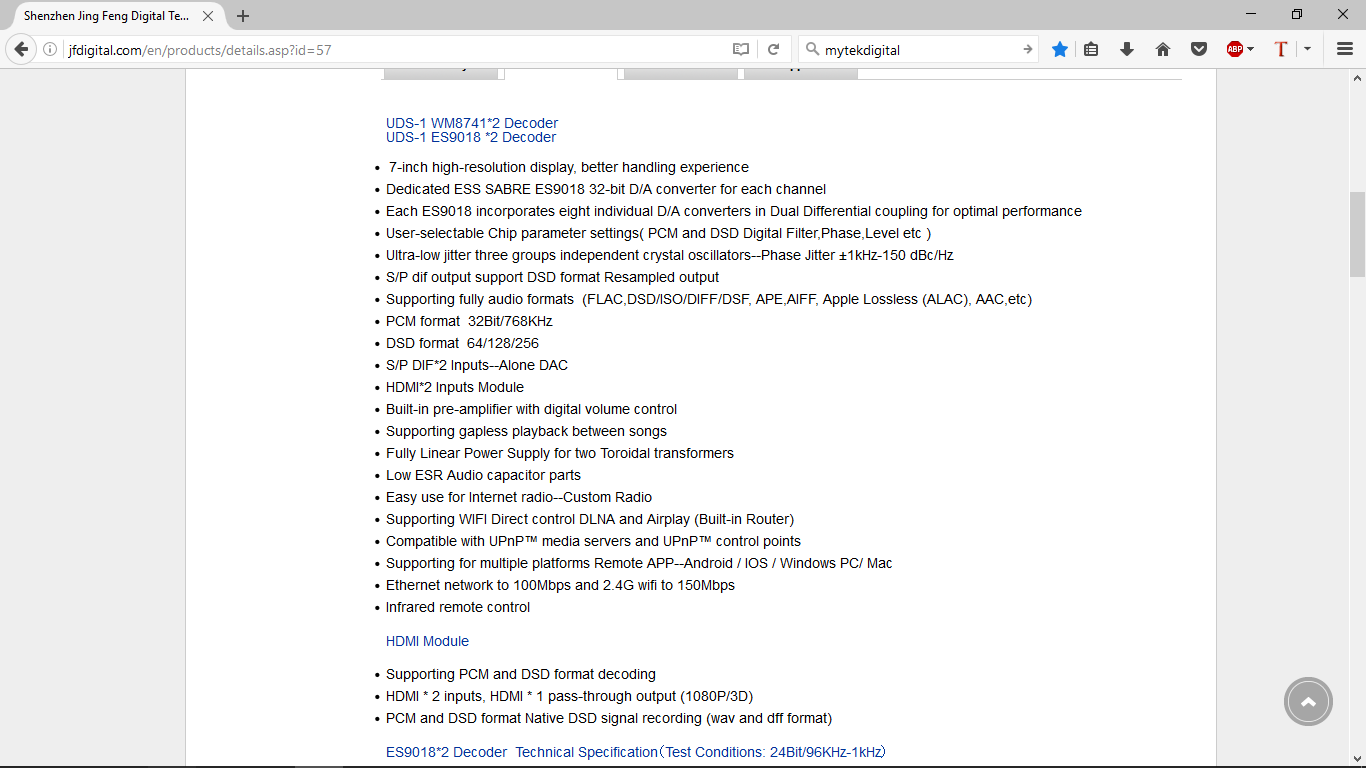Click the Adblock Plus icon
This screenshot has height=768, width=1366.
[x=1235, y=49]
